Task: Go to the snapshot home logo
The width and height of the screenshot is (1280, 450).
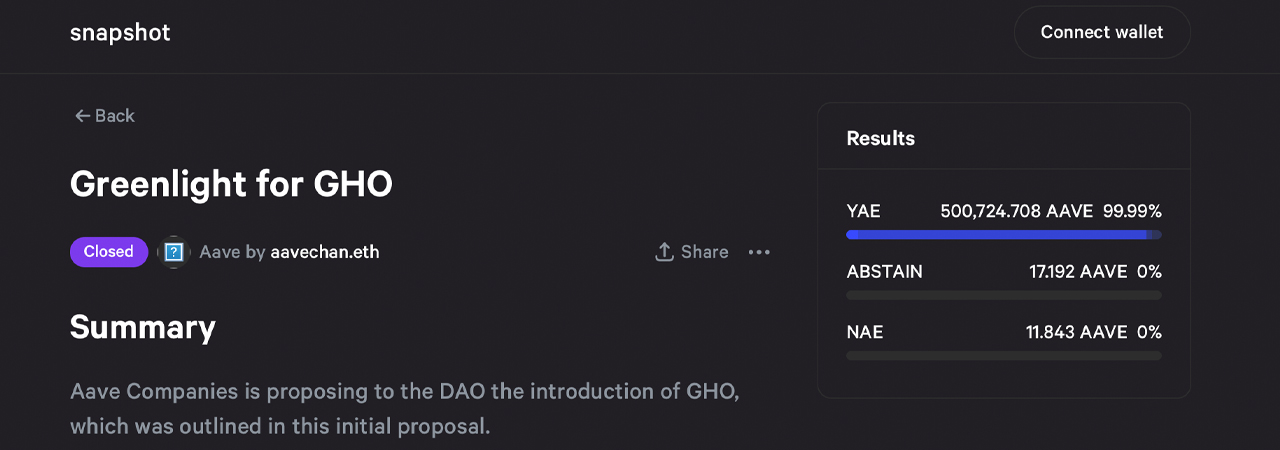Action: (x=120, y=32)
